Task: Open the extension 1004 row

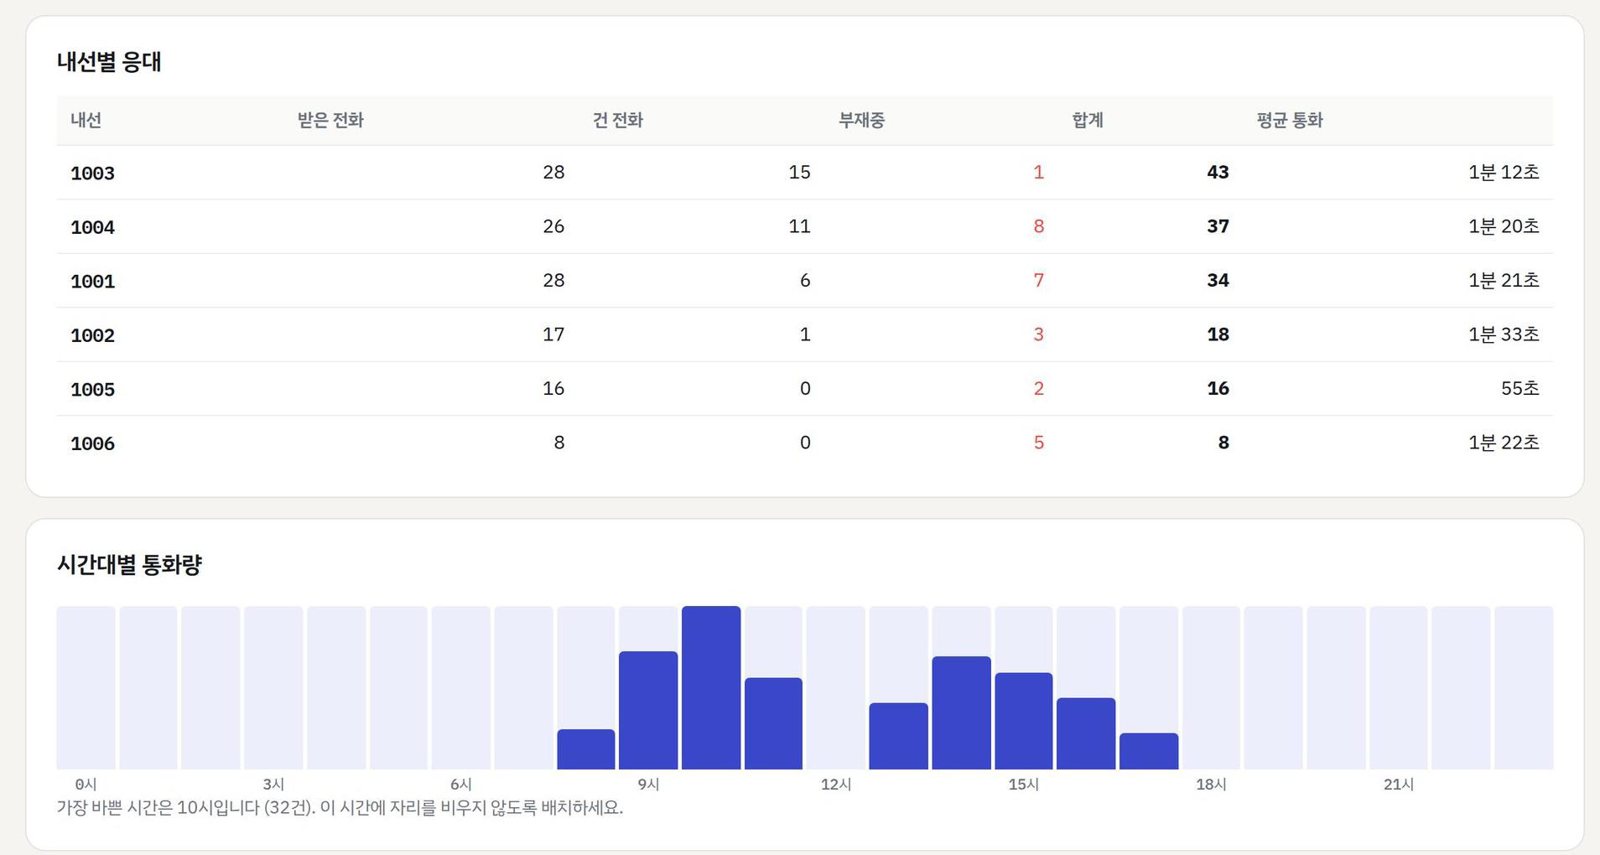Action: (805, 226)
